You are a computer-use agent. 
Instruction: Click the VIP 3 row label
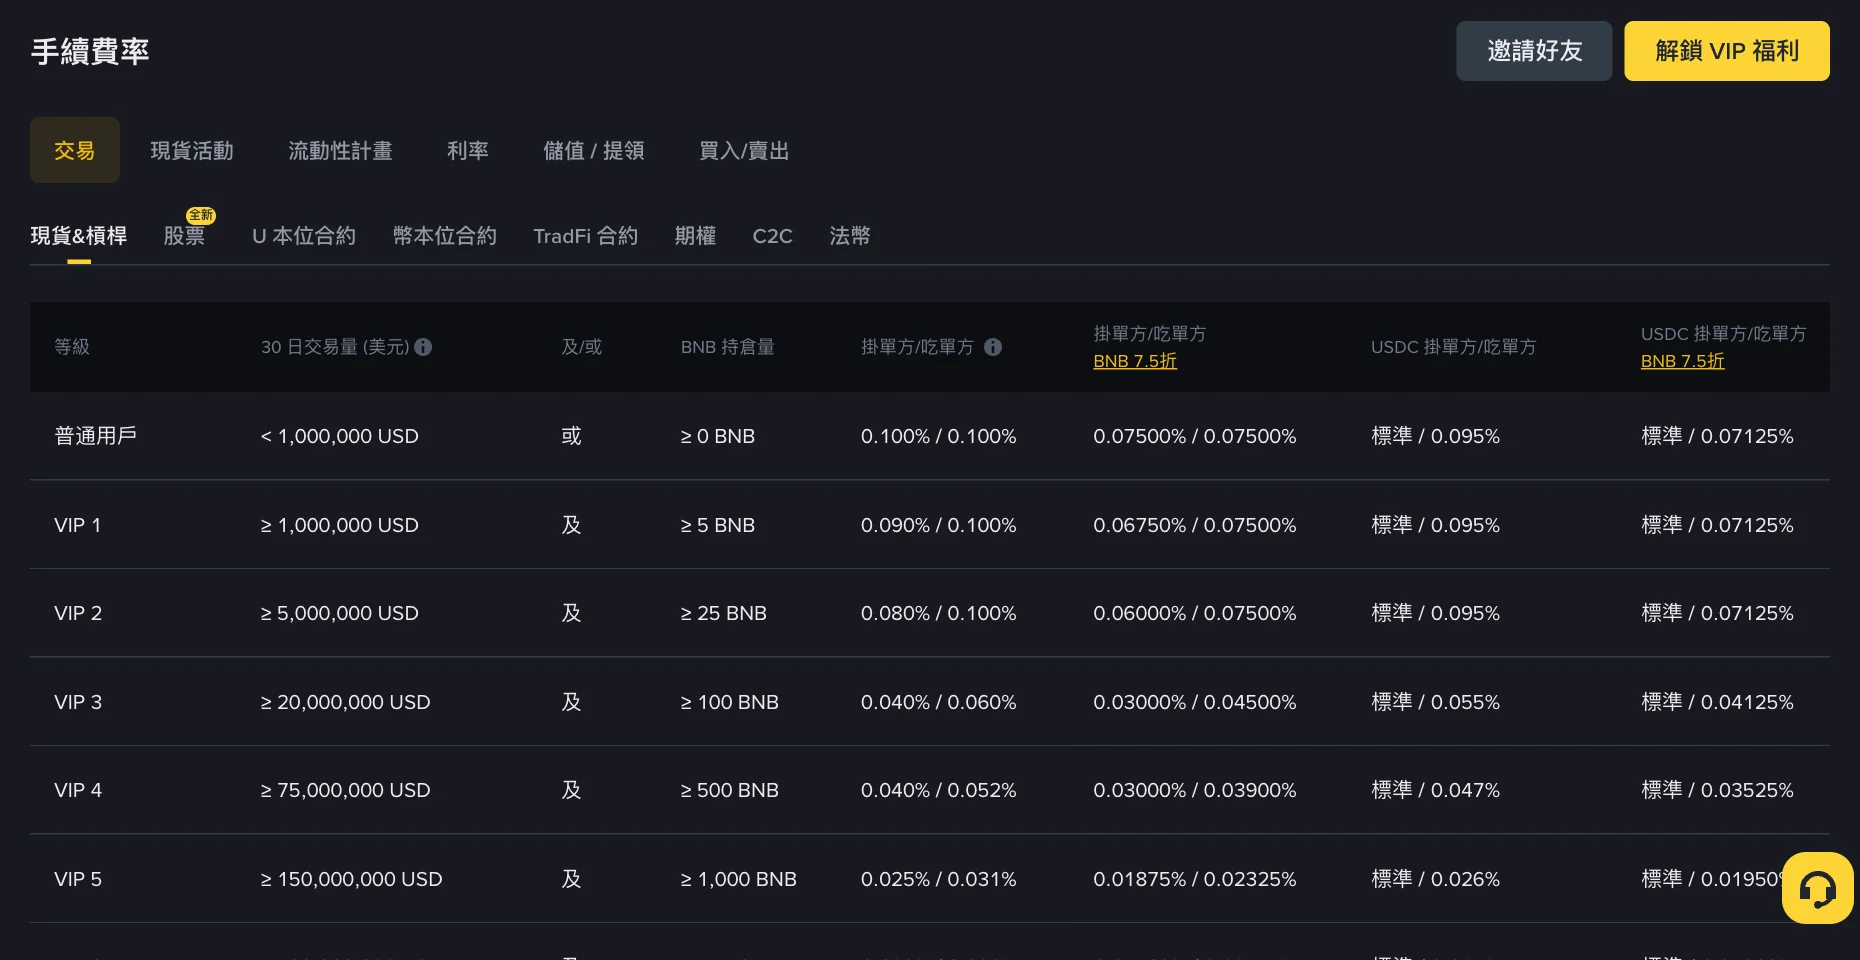pos(78,702)
